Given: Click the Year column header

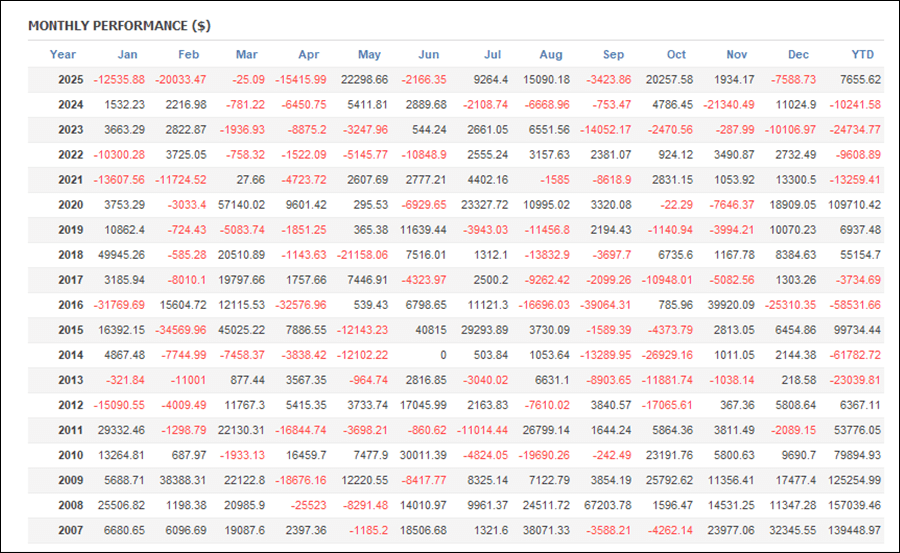Looking at the screenshot, I should [x=63, y=55].
